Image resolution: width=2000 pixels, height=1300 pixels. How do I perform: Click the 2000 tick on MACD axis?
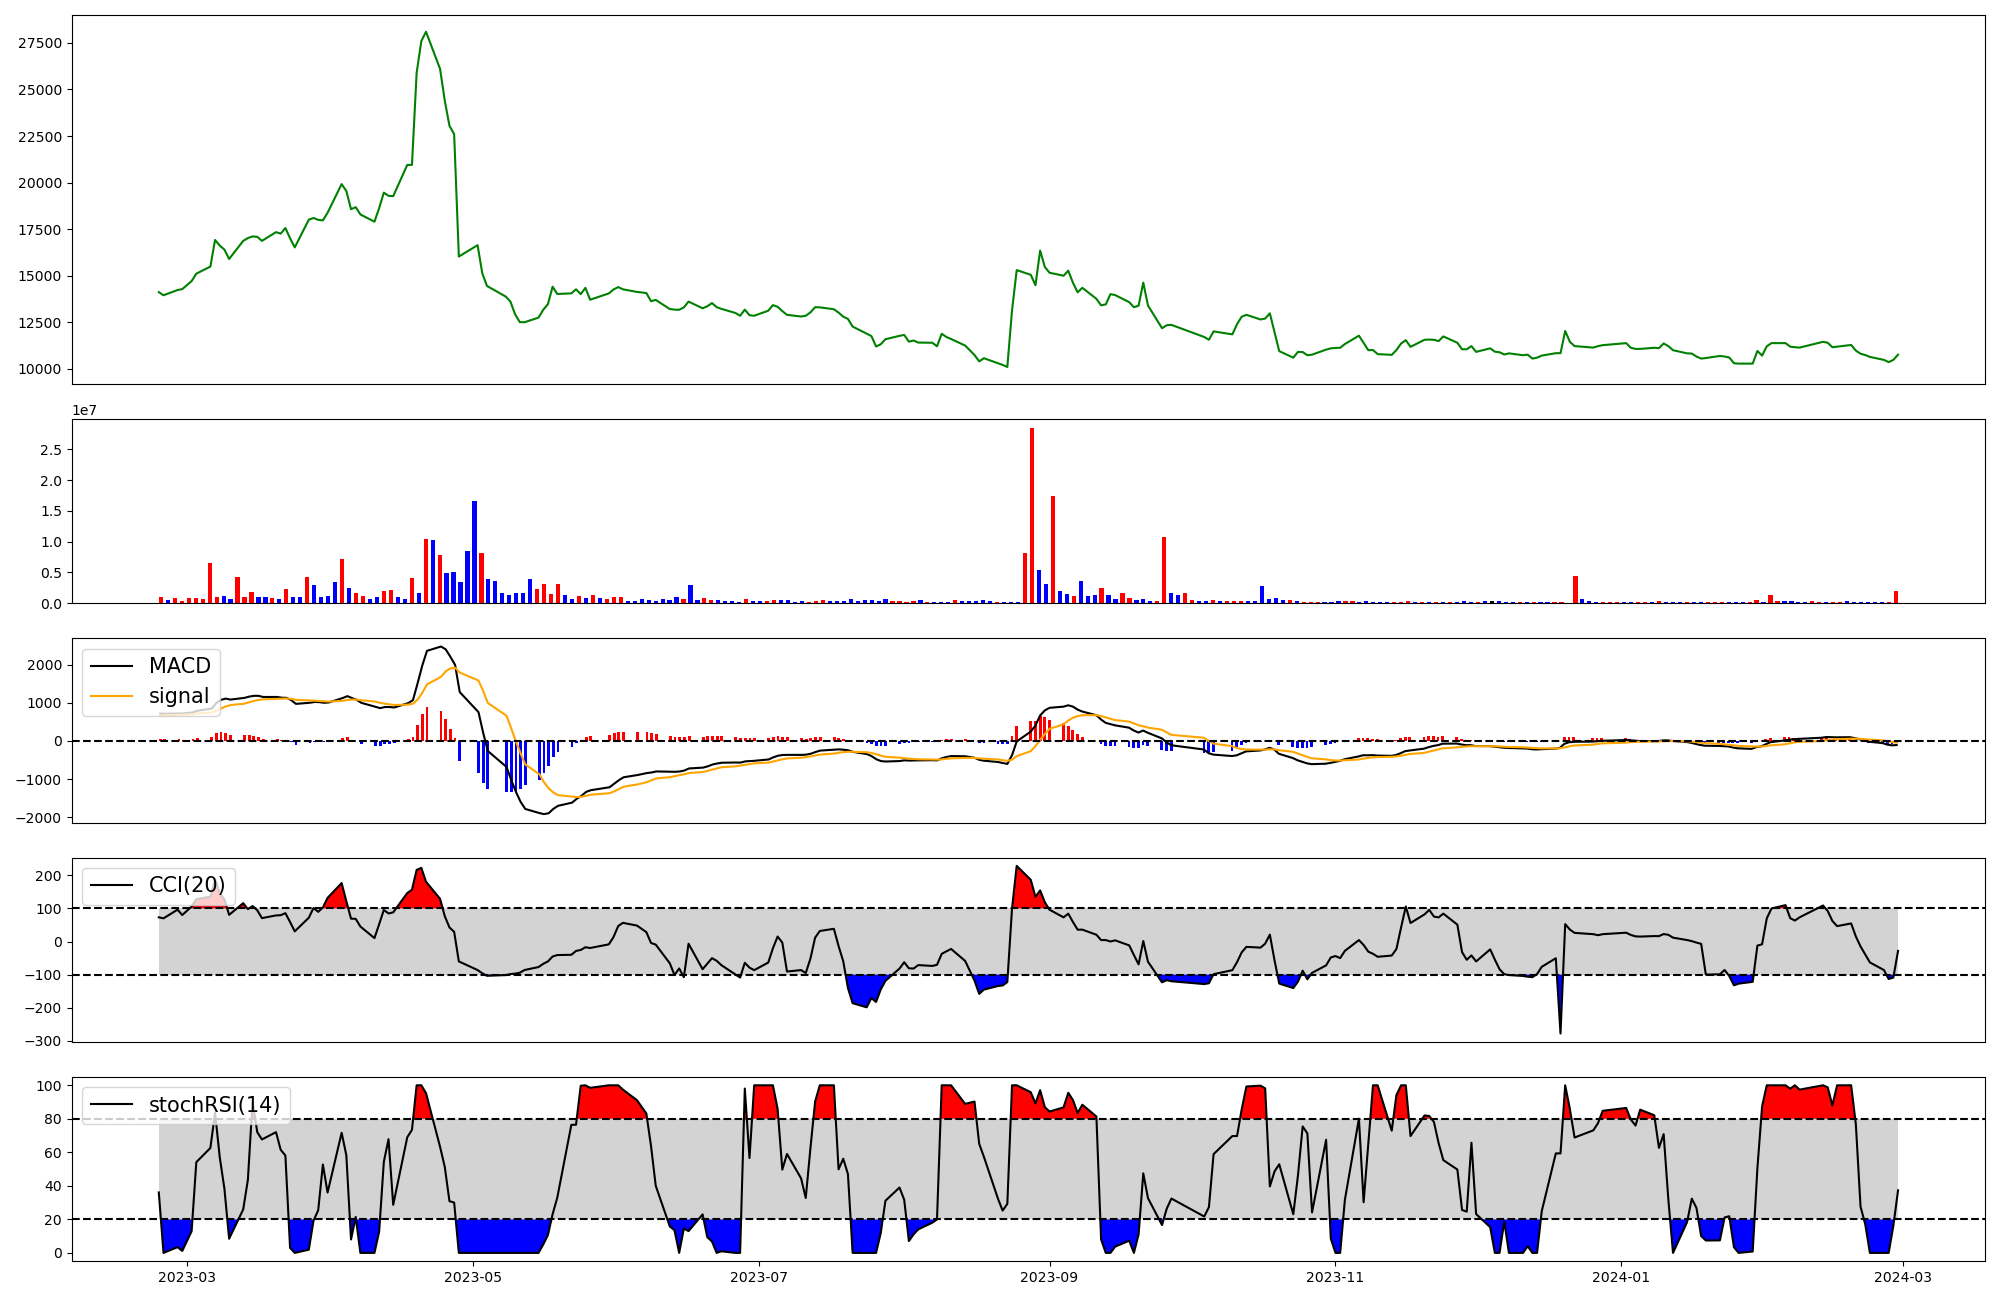click(x=44, y=665)
